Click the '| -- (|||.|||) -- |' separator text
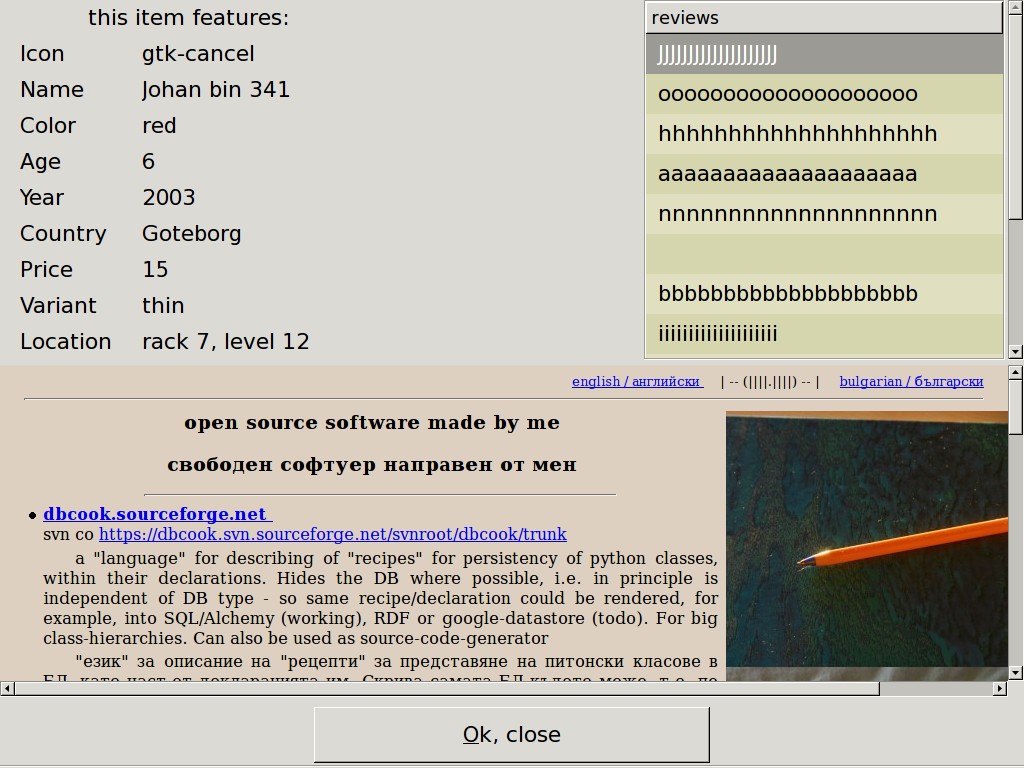The image size is (1024, 768). click(770, 381)
